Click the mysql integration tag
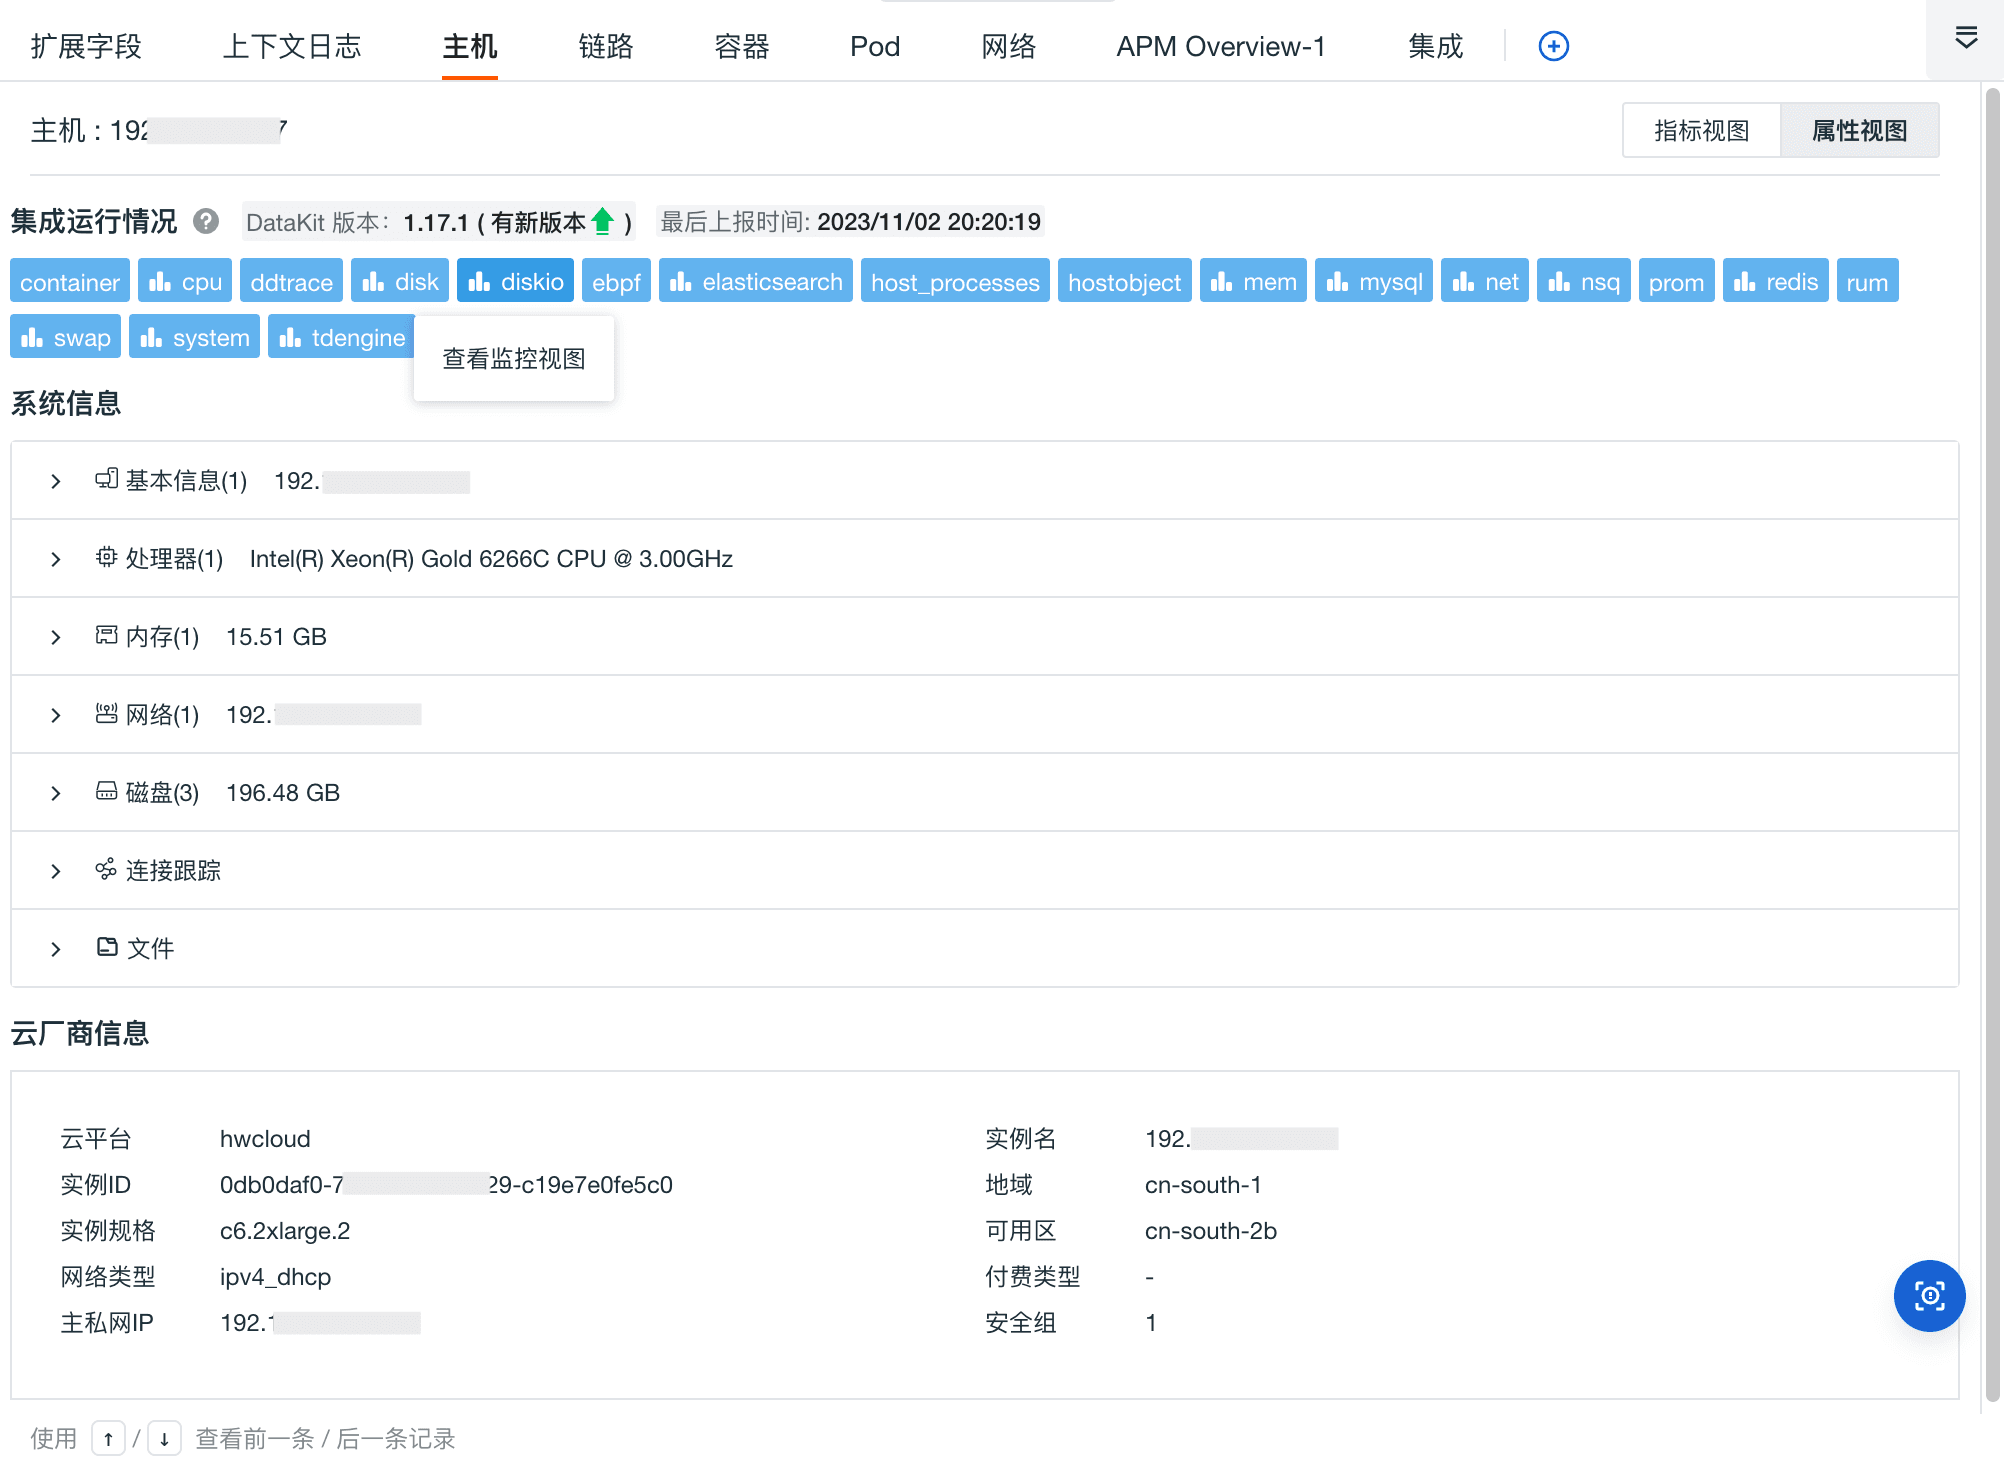The height and width of the screenshot is (1460, 2004). 1373,282
